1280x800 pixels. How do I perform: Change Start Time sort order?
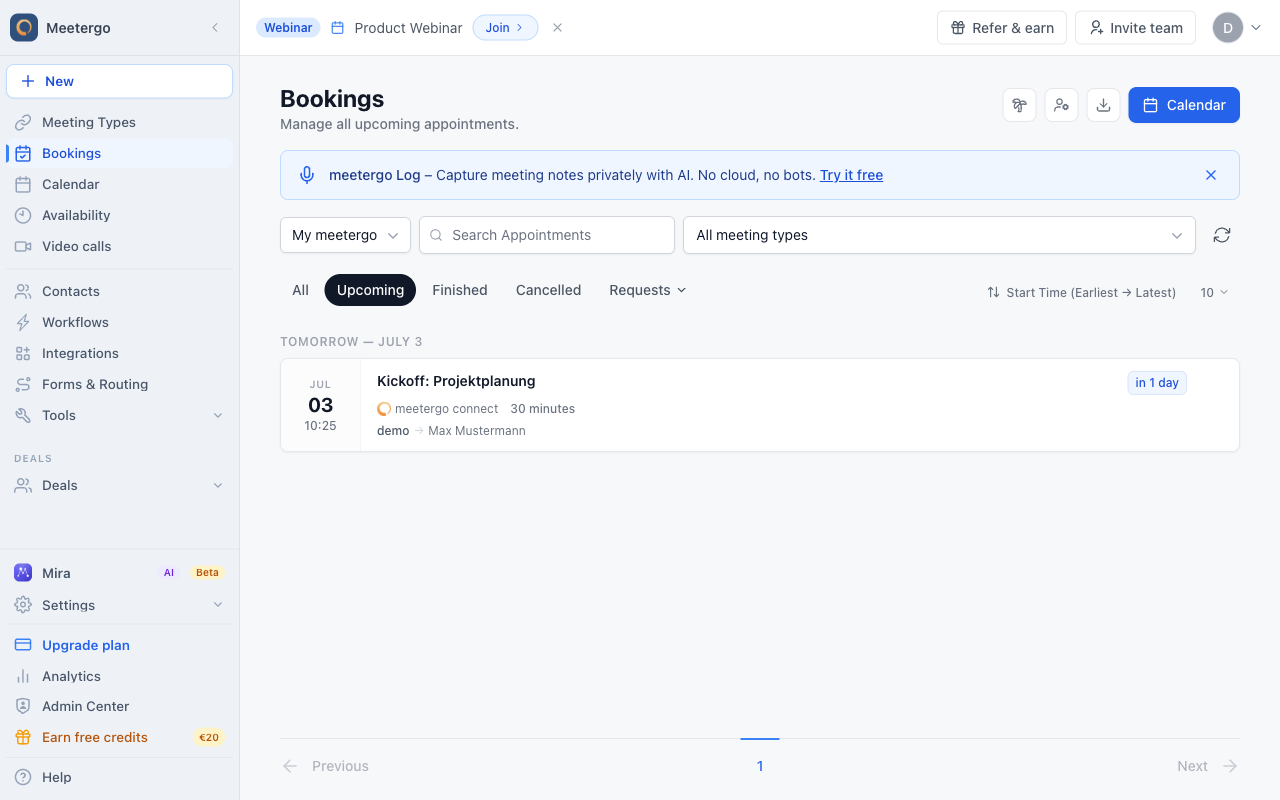1081,292
